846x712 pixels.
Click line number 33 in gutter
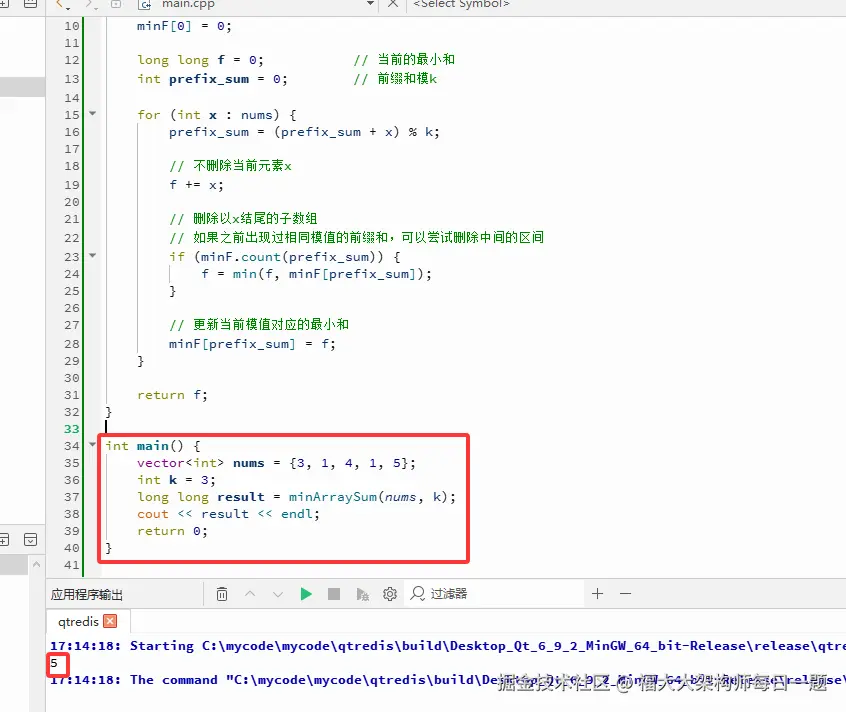coord(71,429)
